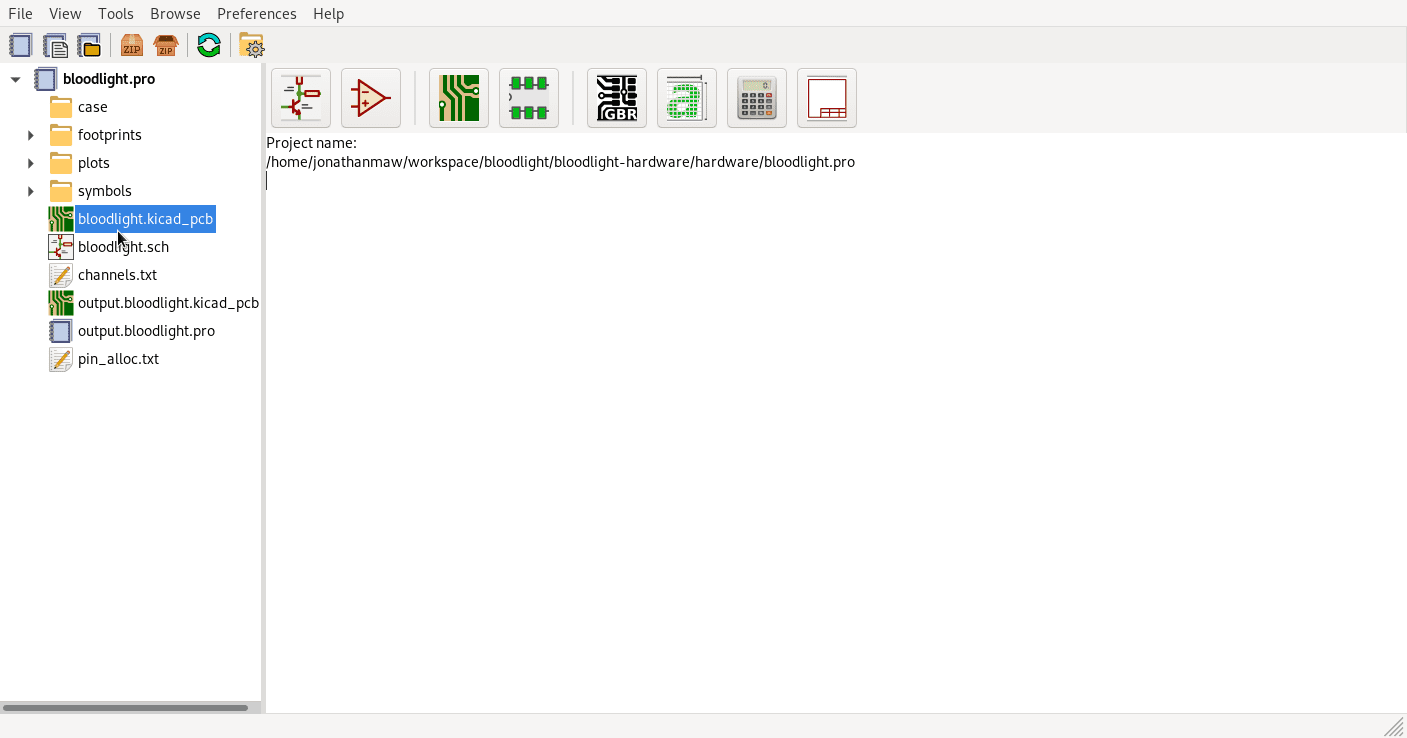Click the project tree horizontal scrollbar

click(125, 708)
